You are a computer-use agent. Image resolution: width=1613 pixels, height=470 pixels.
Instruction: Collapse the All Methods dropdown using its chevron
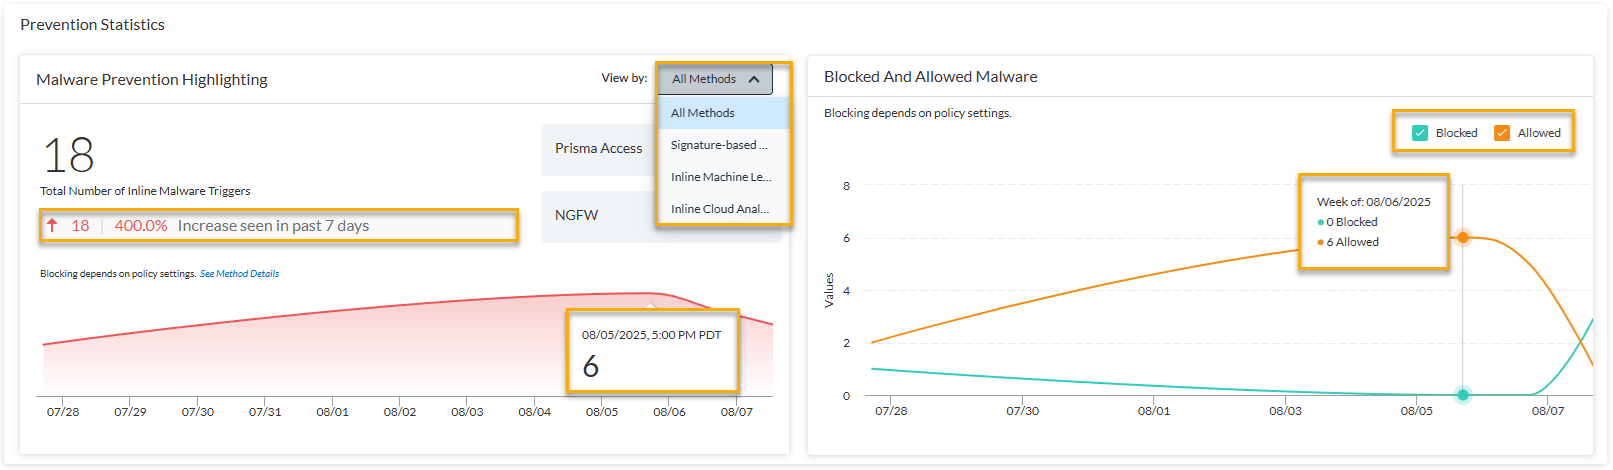click(x=754, y=79)
